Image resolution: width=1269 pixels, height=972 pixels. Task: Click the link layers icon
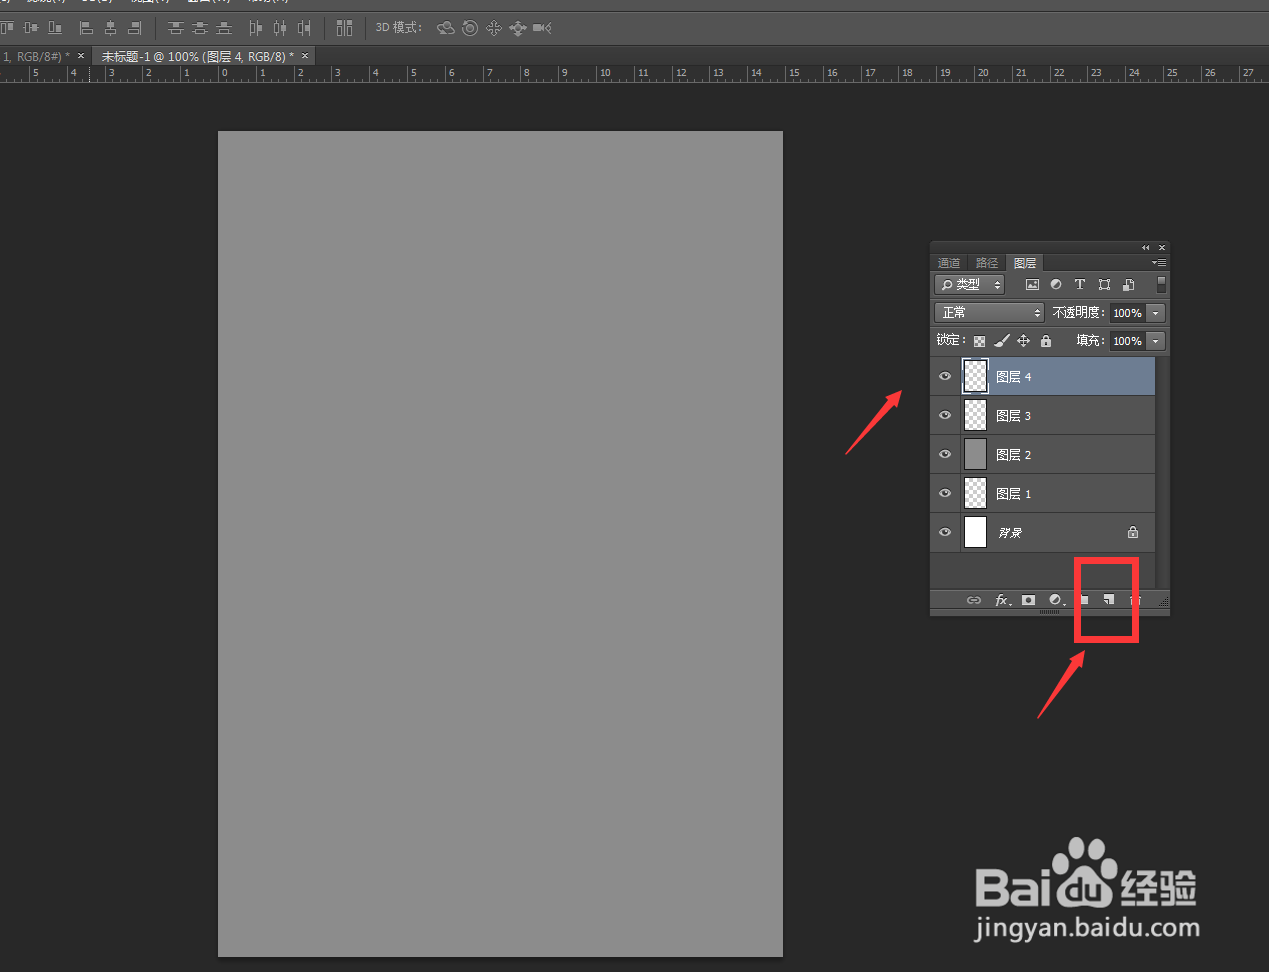(x=974, y=600)
